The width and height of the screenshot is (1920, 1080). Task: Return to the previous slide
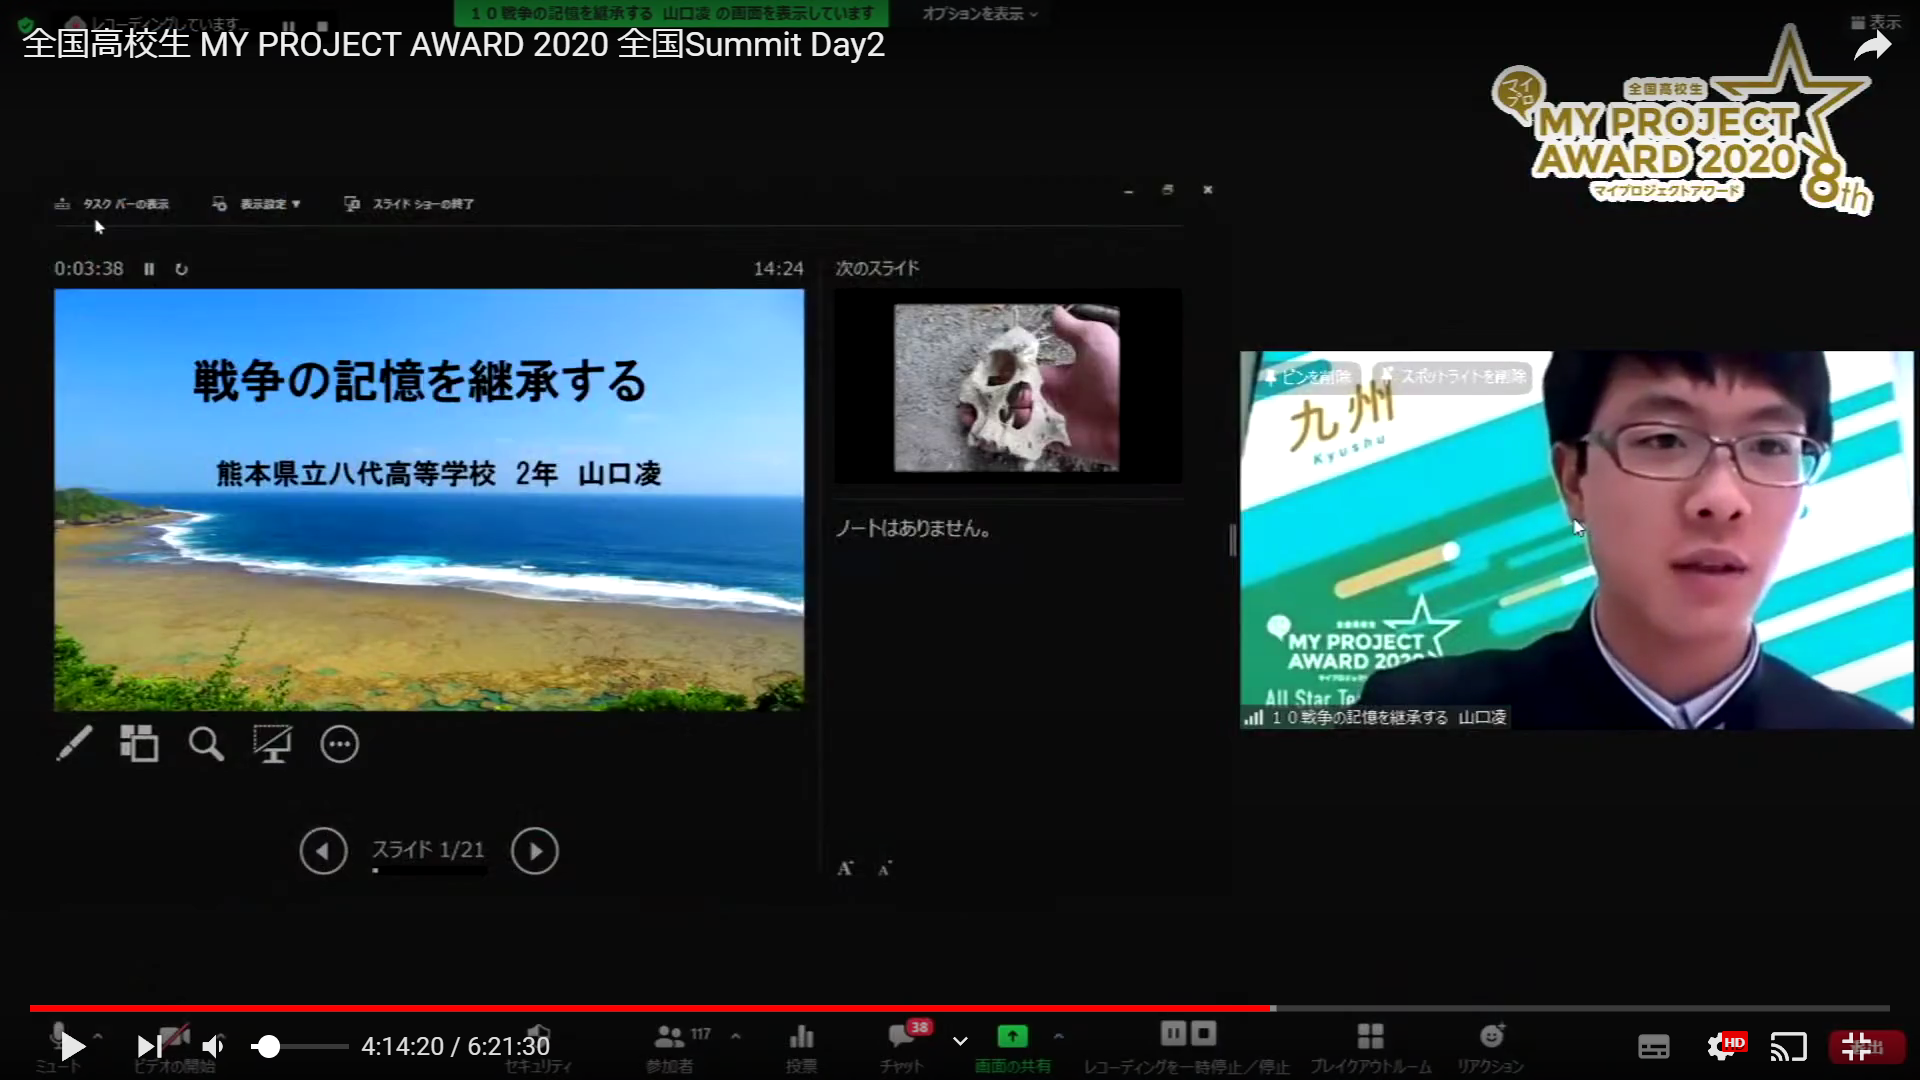click(x=323, y=851)
